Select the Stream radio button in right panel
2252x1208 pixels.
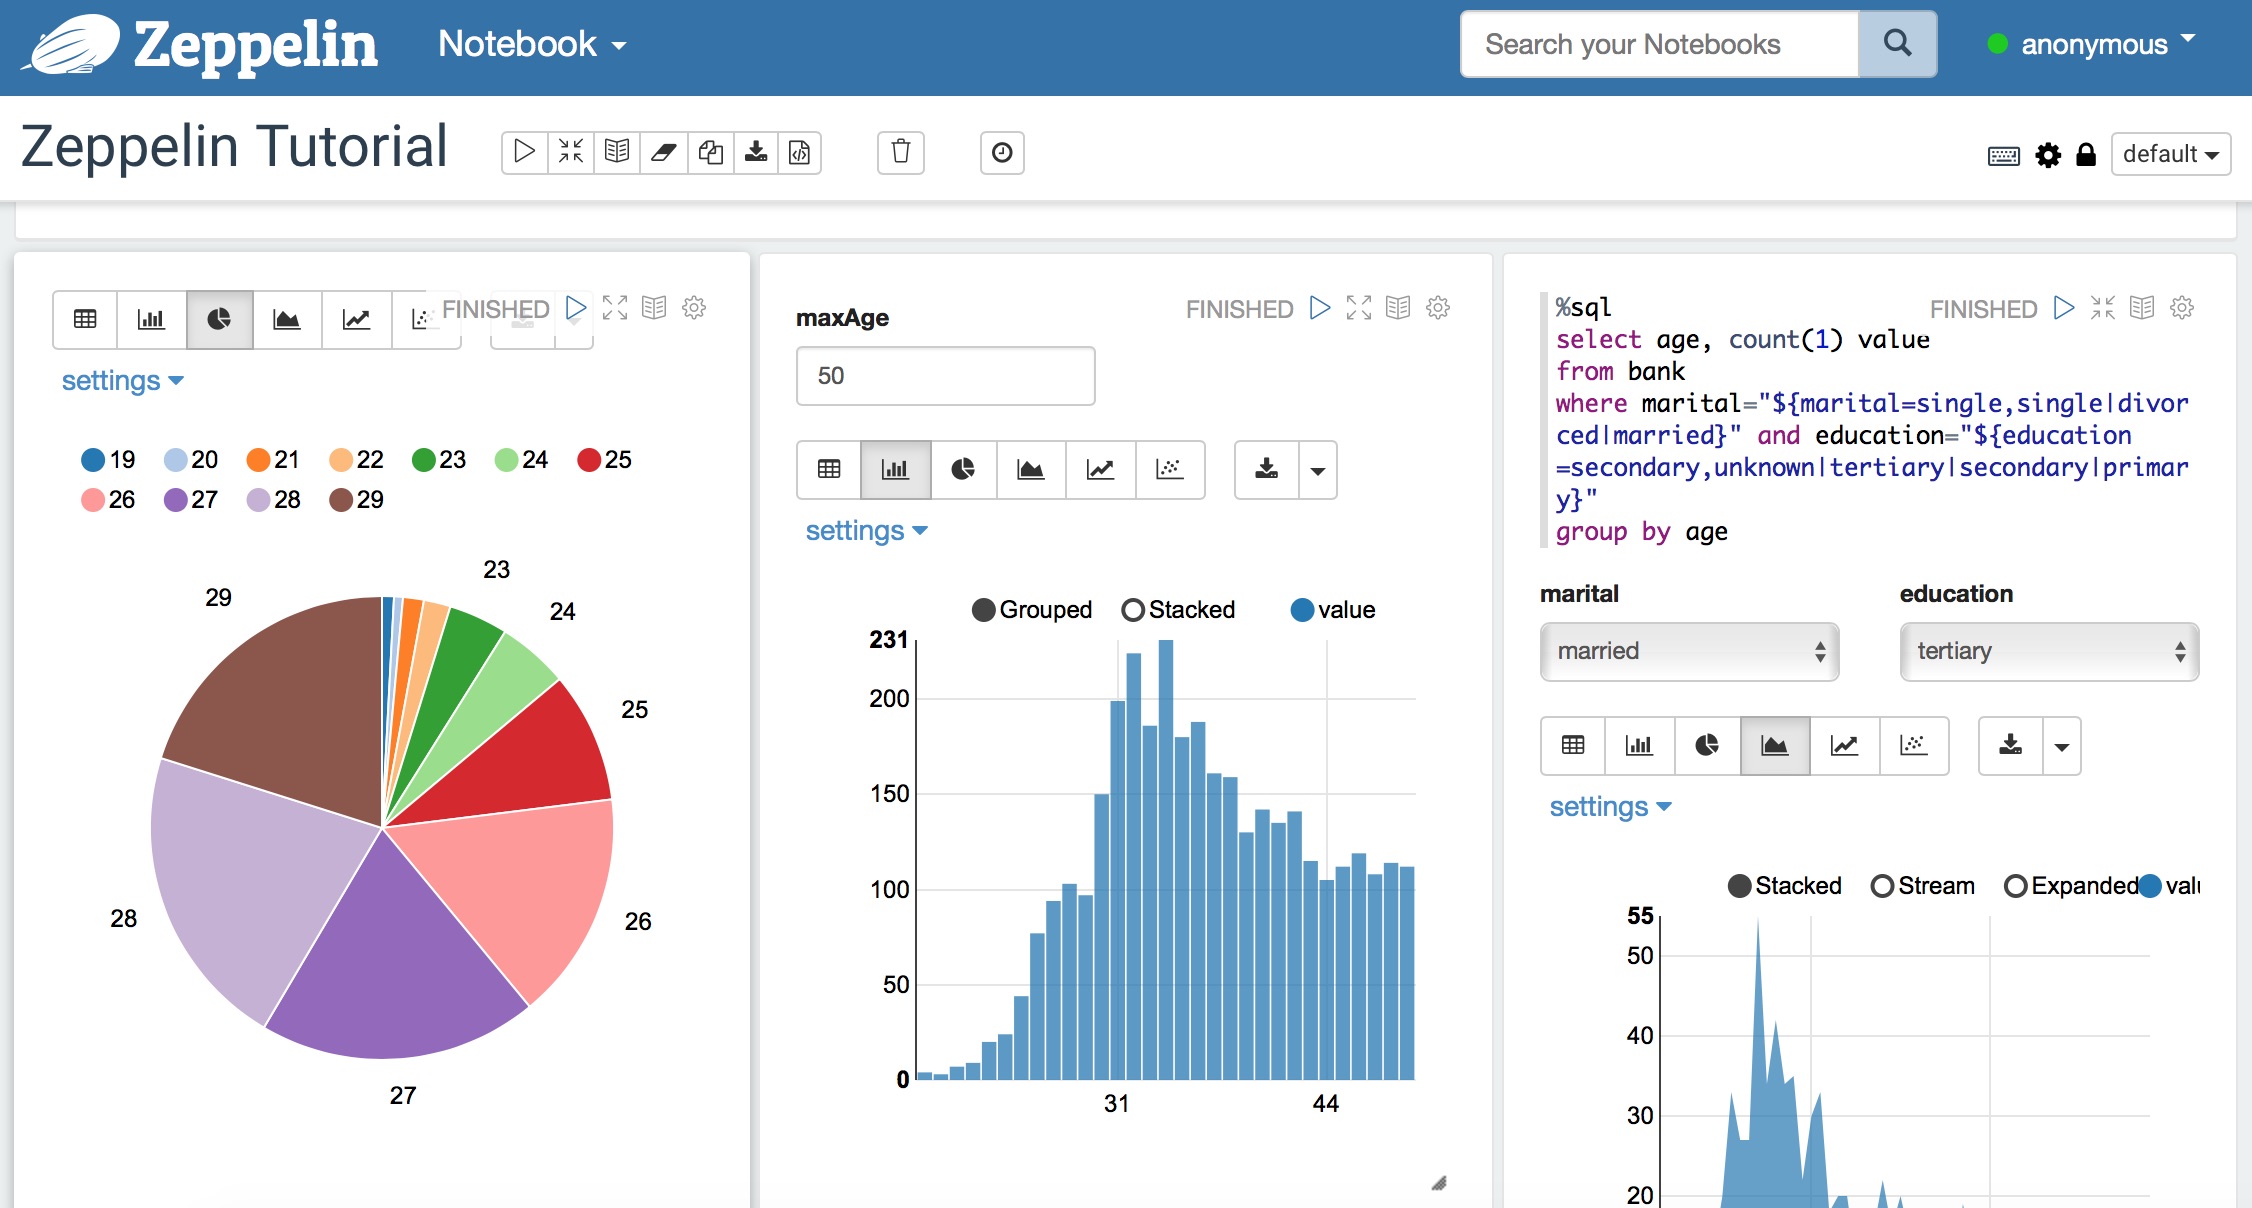1883,886
